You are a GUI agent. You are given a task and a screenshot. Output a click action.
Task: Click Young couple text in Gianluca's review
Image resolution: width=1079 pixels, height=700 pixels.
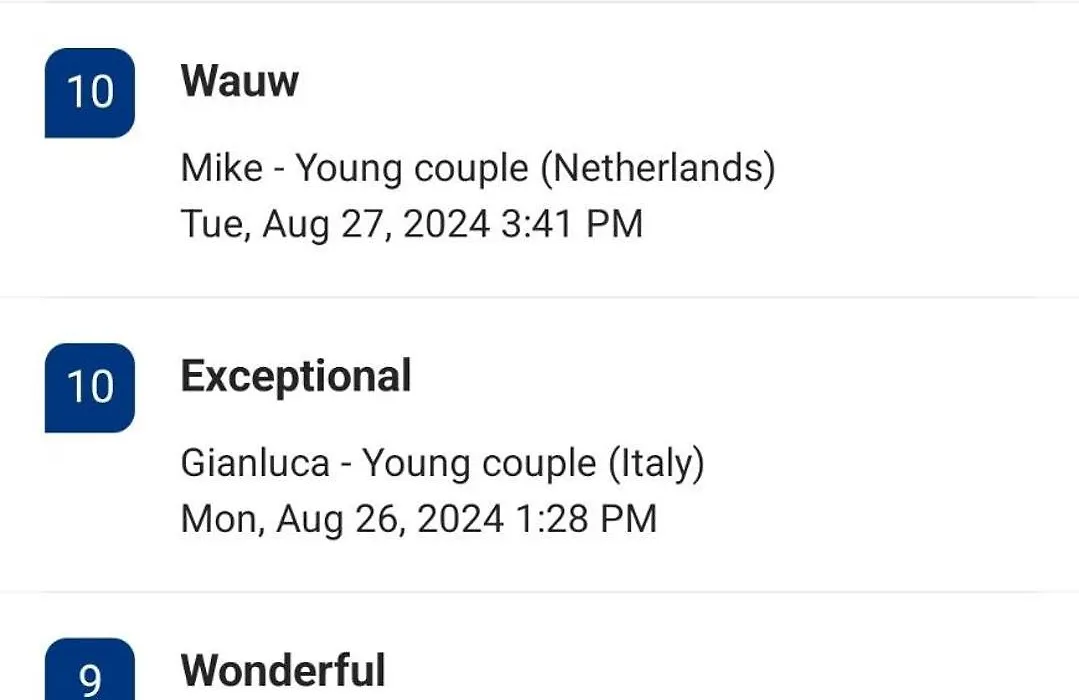[479, 463]
